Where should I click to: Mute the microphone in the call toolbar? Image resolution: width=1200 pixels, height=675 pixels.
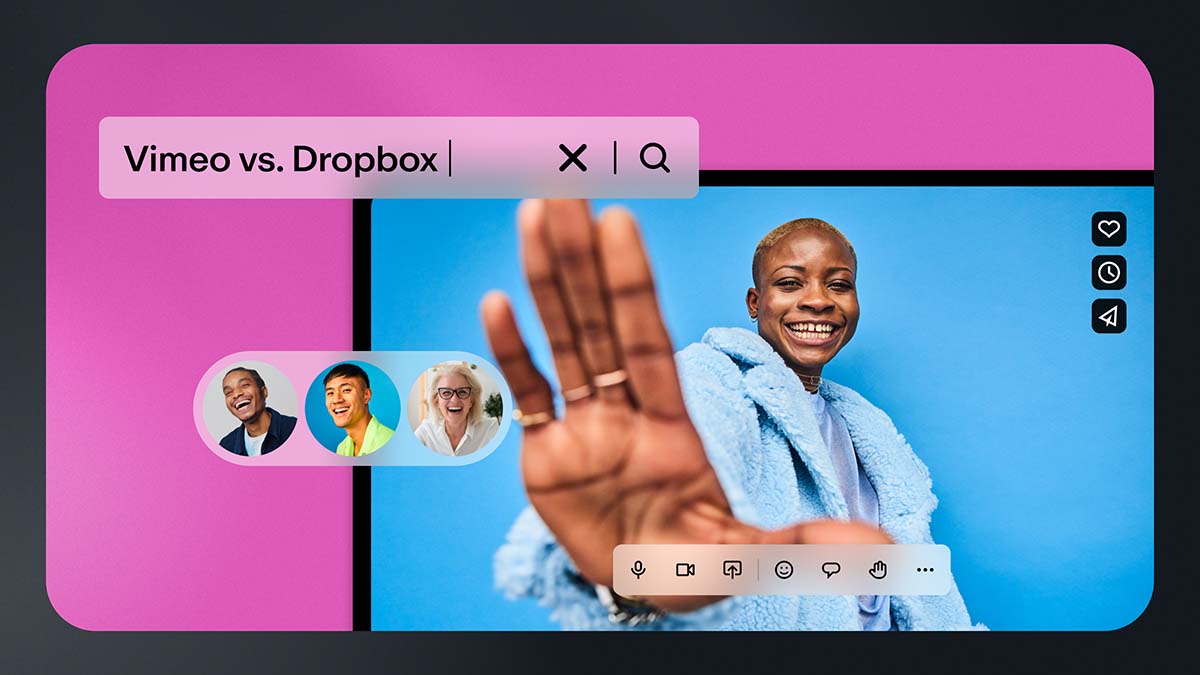coord(638,570)
